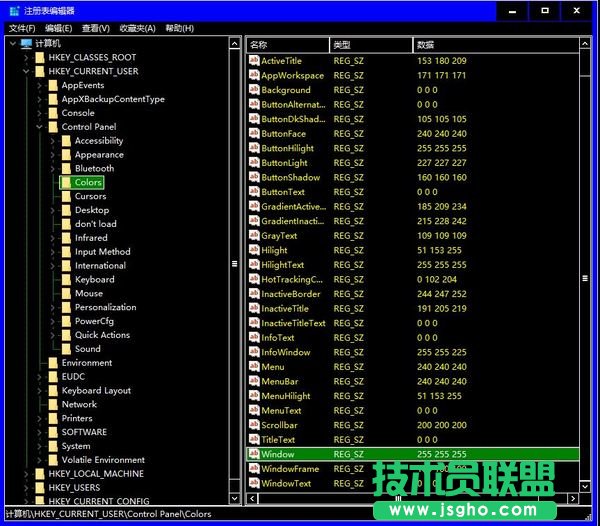Click the ButtonFace value icon
The height and width of the screenshot is (526, 600).
pyautogui.click(x=254, y=134)
